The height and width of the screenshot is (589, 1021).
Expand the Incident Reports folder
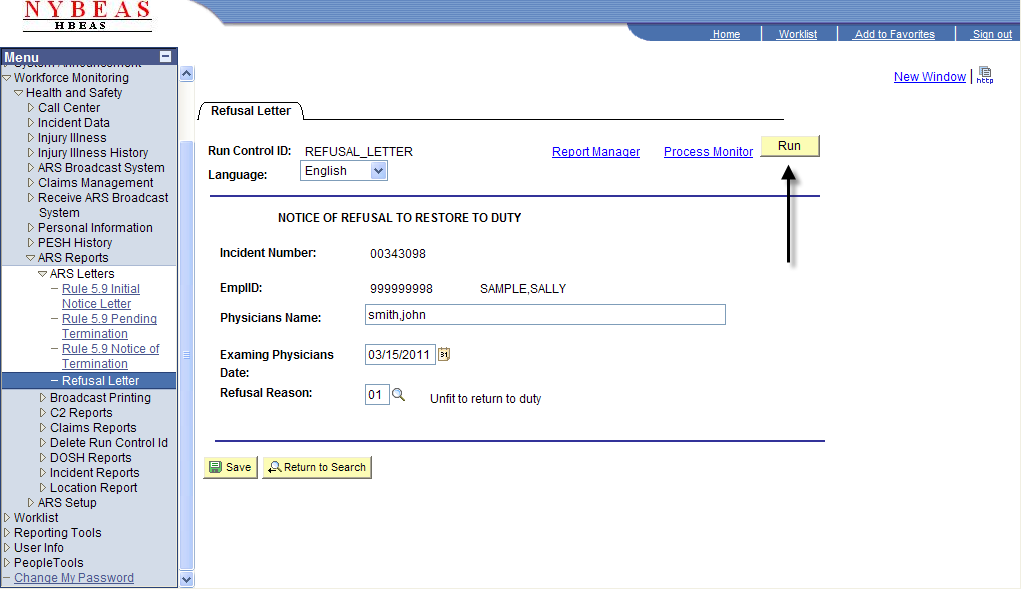pos(43,473)
